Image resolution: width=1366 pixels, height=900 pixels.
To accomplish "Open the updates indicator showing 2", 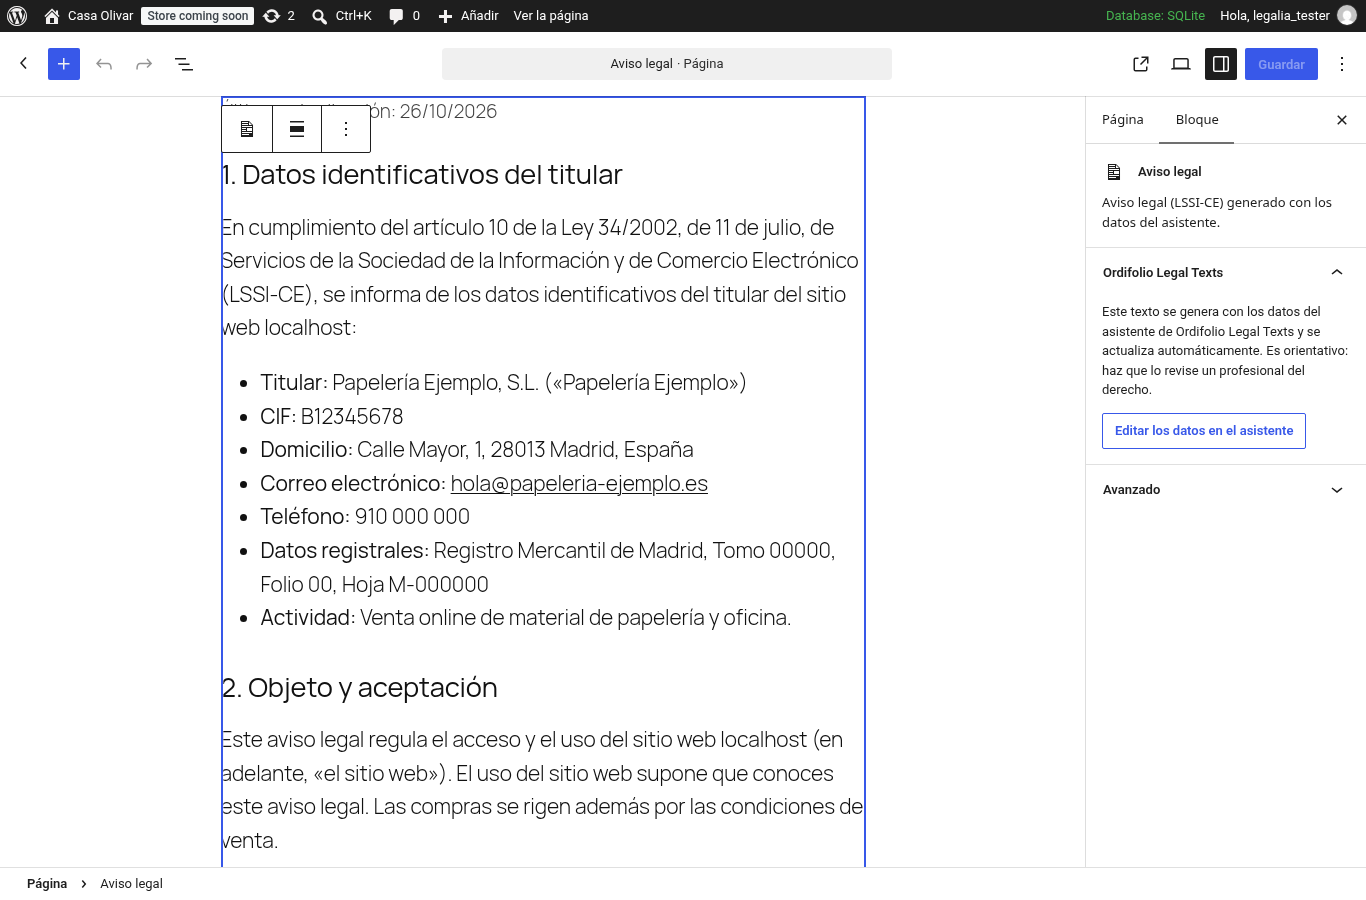I will tap(279, 16).
